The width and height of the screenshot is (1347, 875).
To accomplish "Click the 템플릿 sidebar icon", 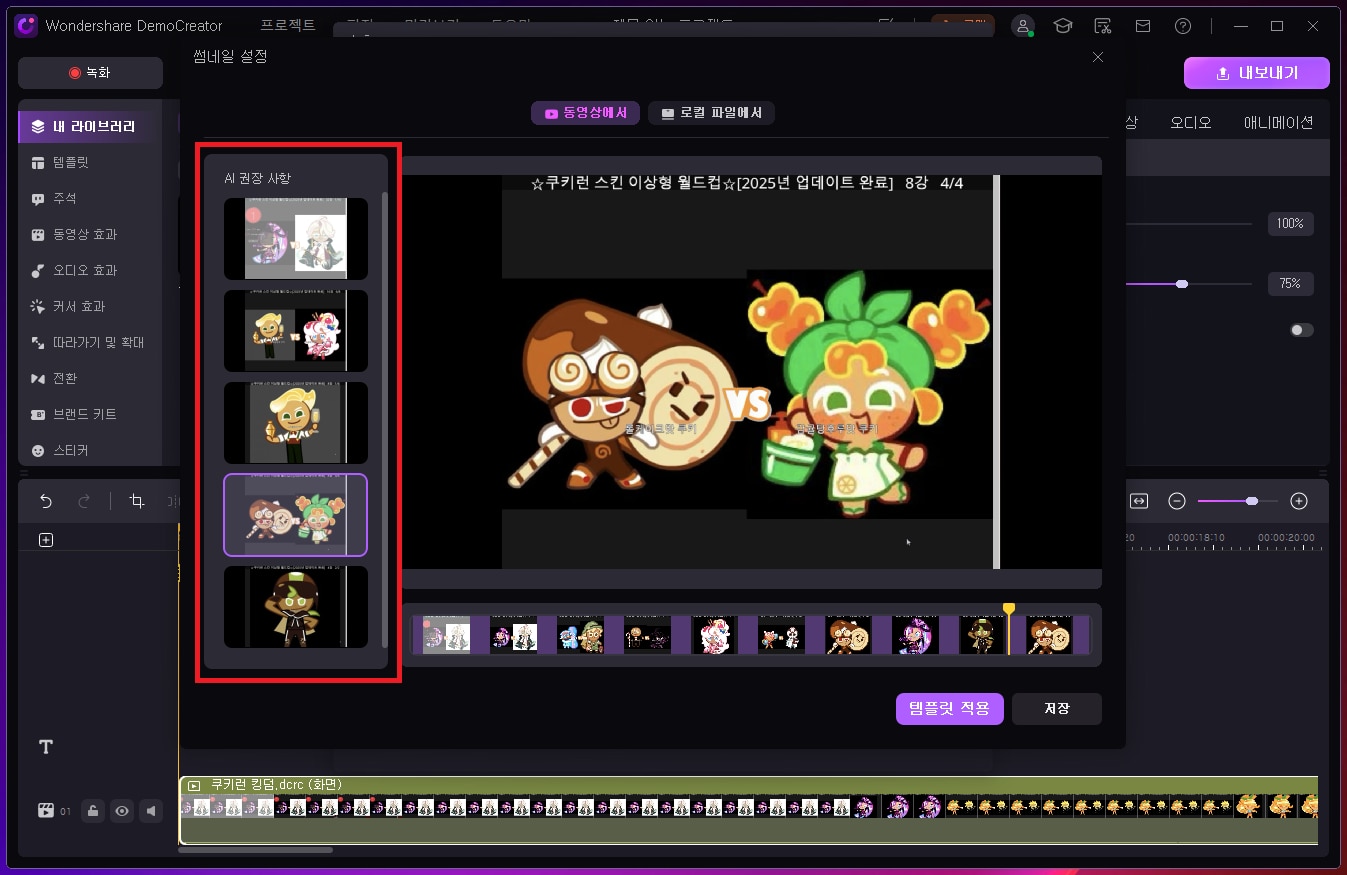I will [38, 162].
